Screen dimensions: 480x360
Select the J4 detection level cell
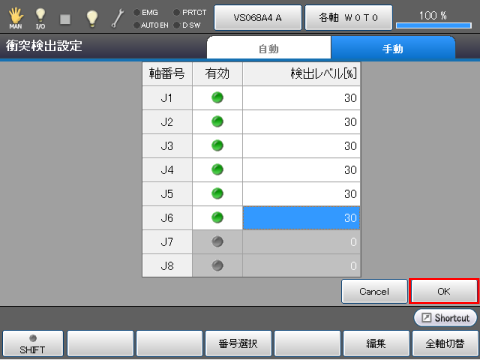(301, 170)
